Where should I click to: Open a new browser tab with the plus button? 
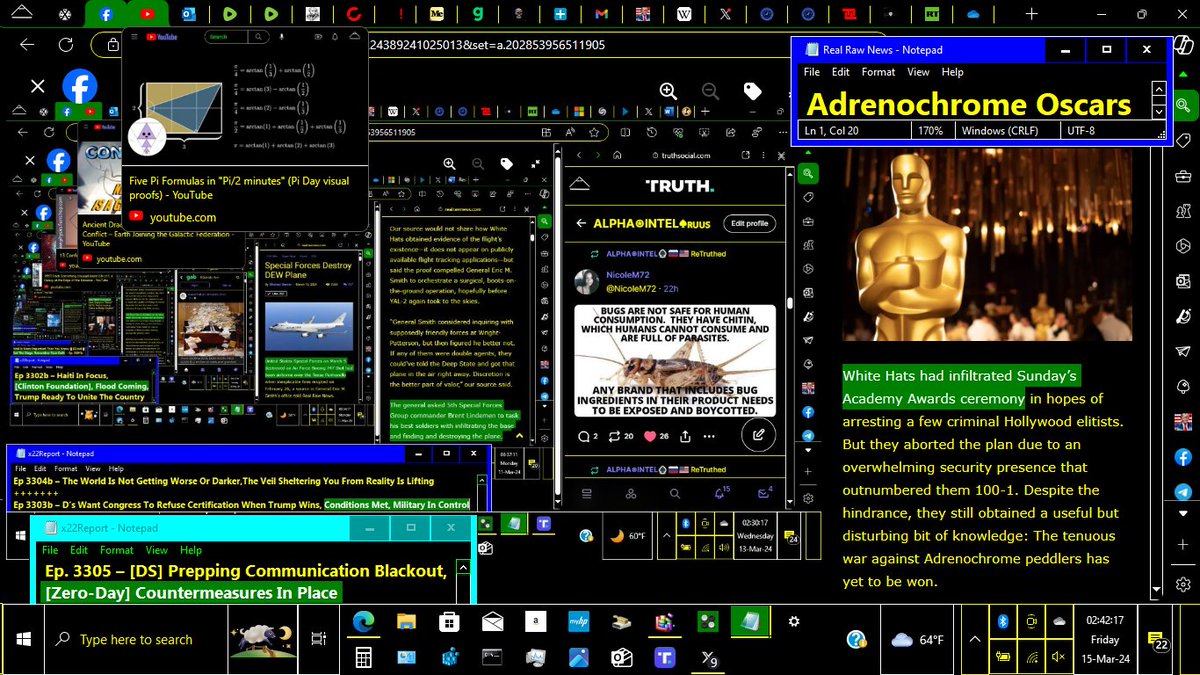coord(1031,14)
